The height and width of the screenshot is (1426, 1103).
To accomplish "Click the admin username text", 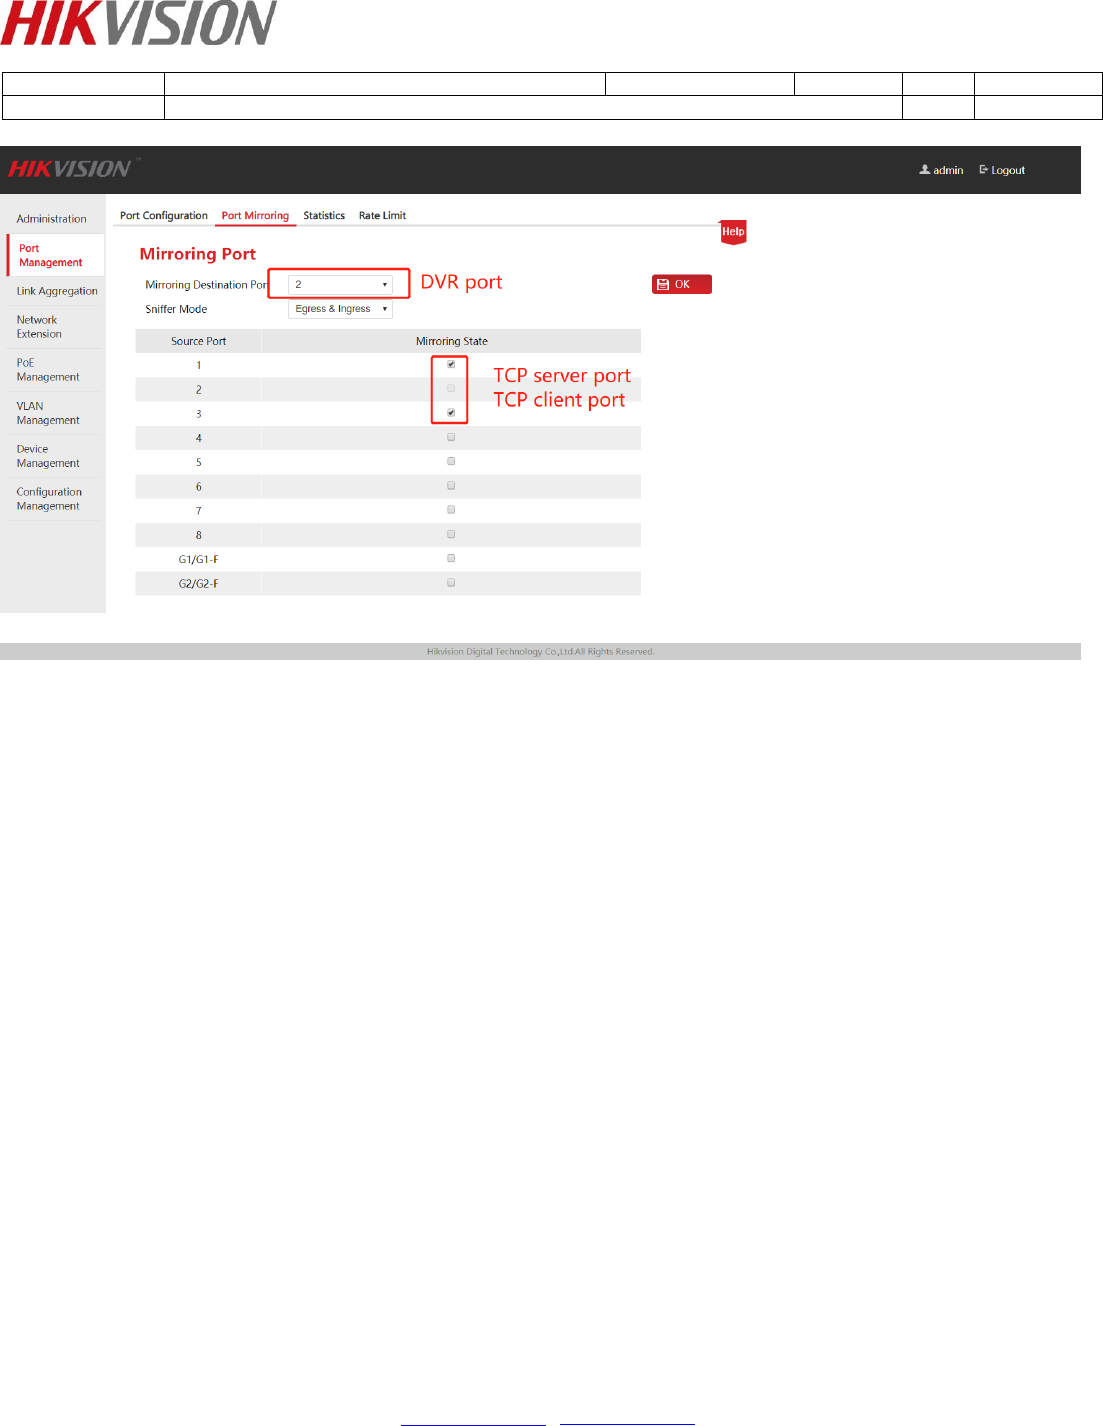I will 948,171.
